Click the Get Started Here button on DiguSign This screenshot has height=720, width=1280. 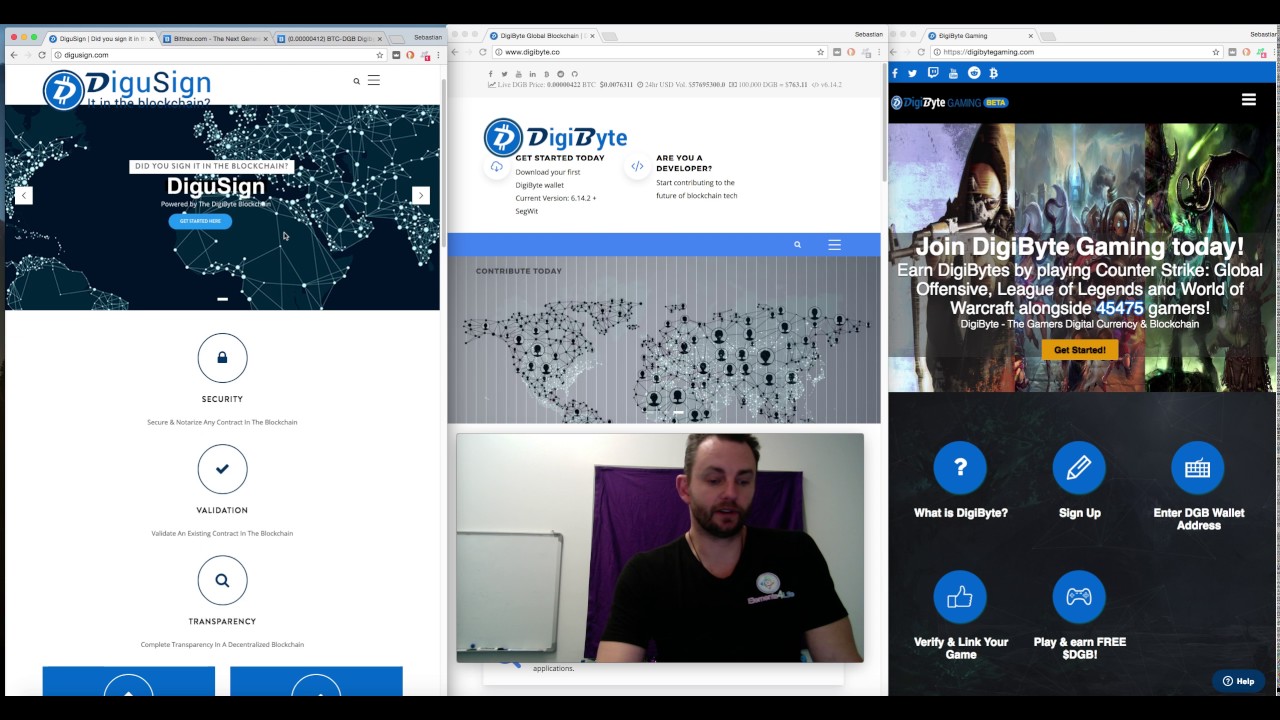(200, 221)
